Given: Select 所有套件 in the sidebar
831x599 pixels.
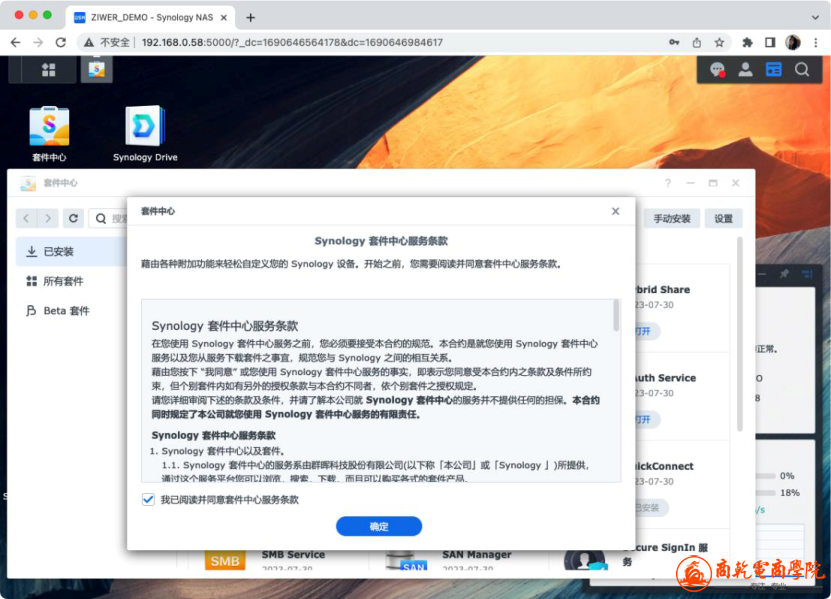Looking at the screenshot, I should (72, 281).
